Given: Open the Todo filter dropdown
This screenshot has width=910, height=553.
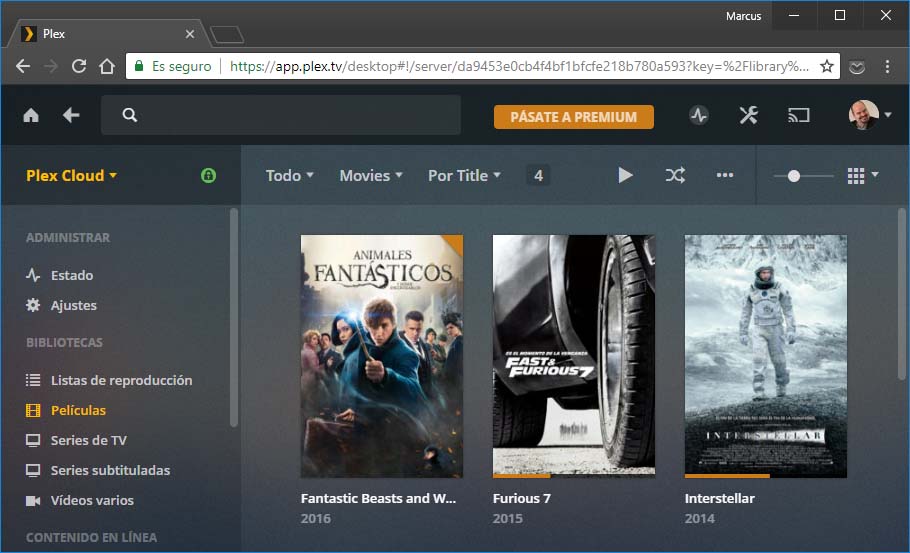Looking at the screenshot, I should pos(290,175).
